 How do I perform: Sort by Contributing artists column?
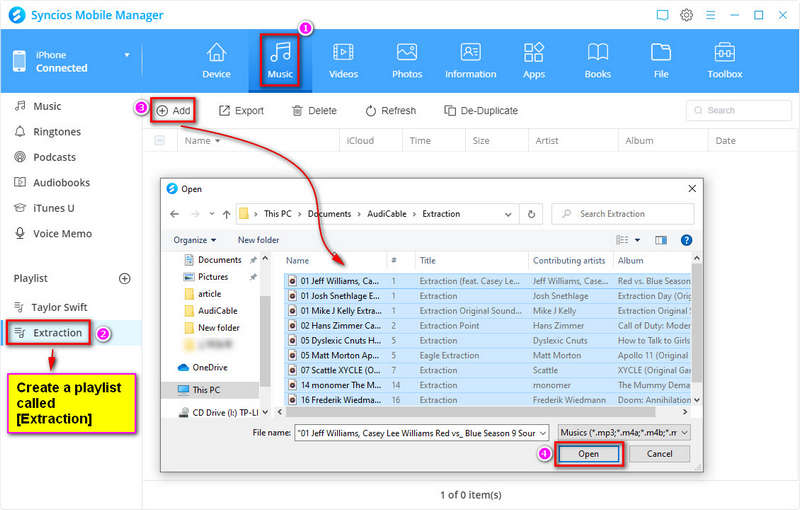point(569,261)
